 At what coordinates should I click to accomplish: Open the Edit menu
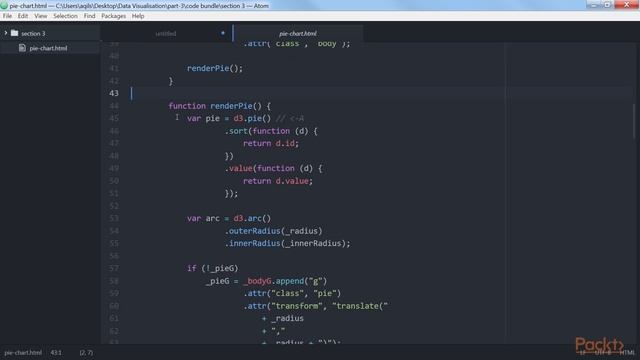tap(23, 16)
